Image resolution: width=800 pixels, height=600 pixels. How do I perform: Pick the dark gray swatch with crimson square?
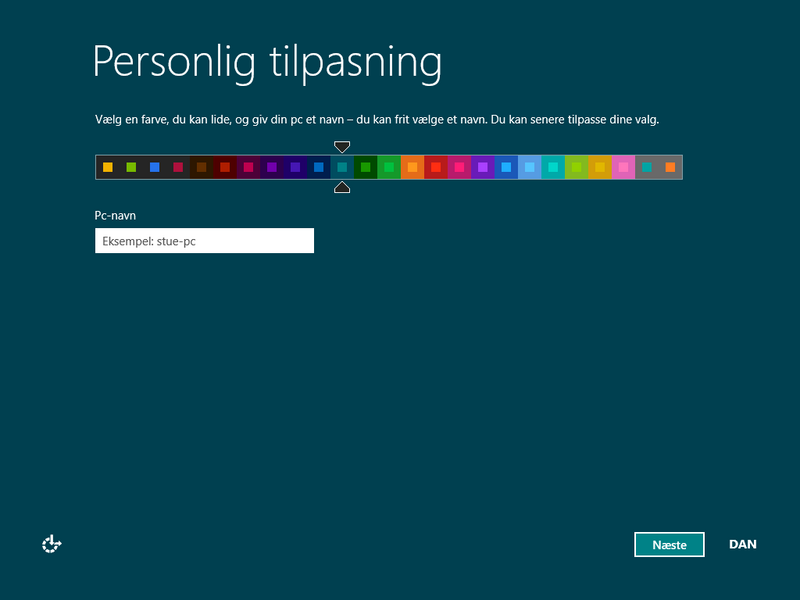pyautogui.click(x=178, y=167)
